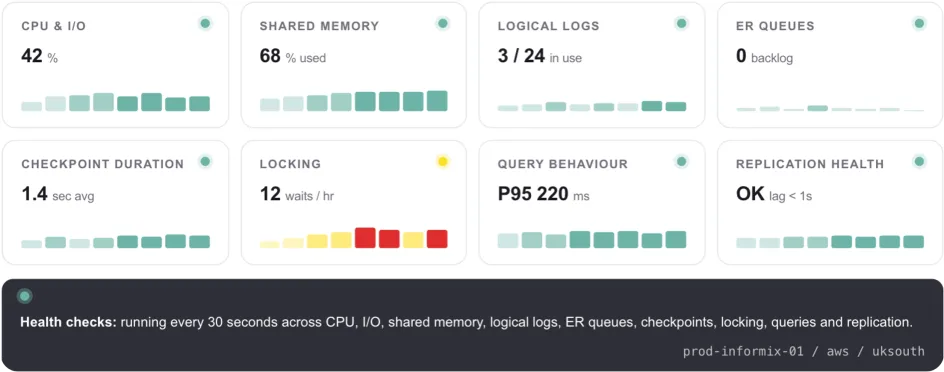Click the Replication Health status dot
944x372 pixels.
pos(919,161)
